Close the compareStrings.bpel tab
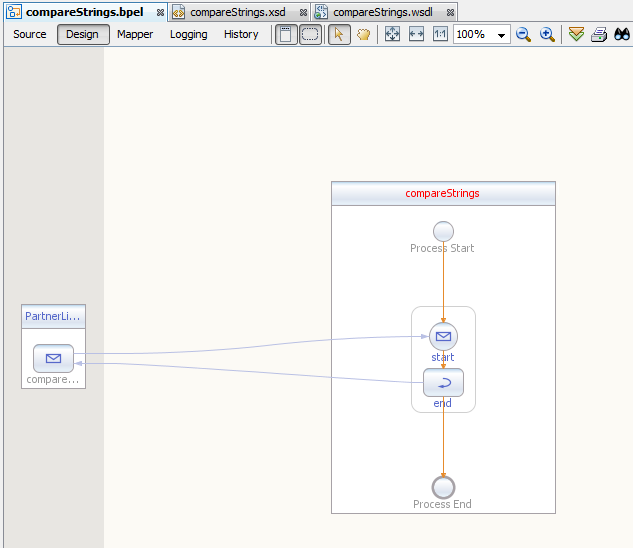This screenshot has width=633, height=548. click(160, 12)
